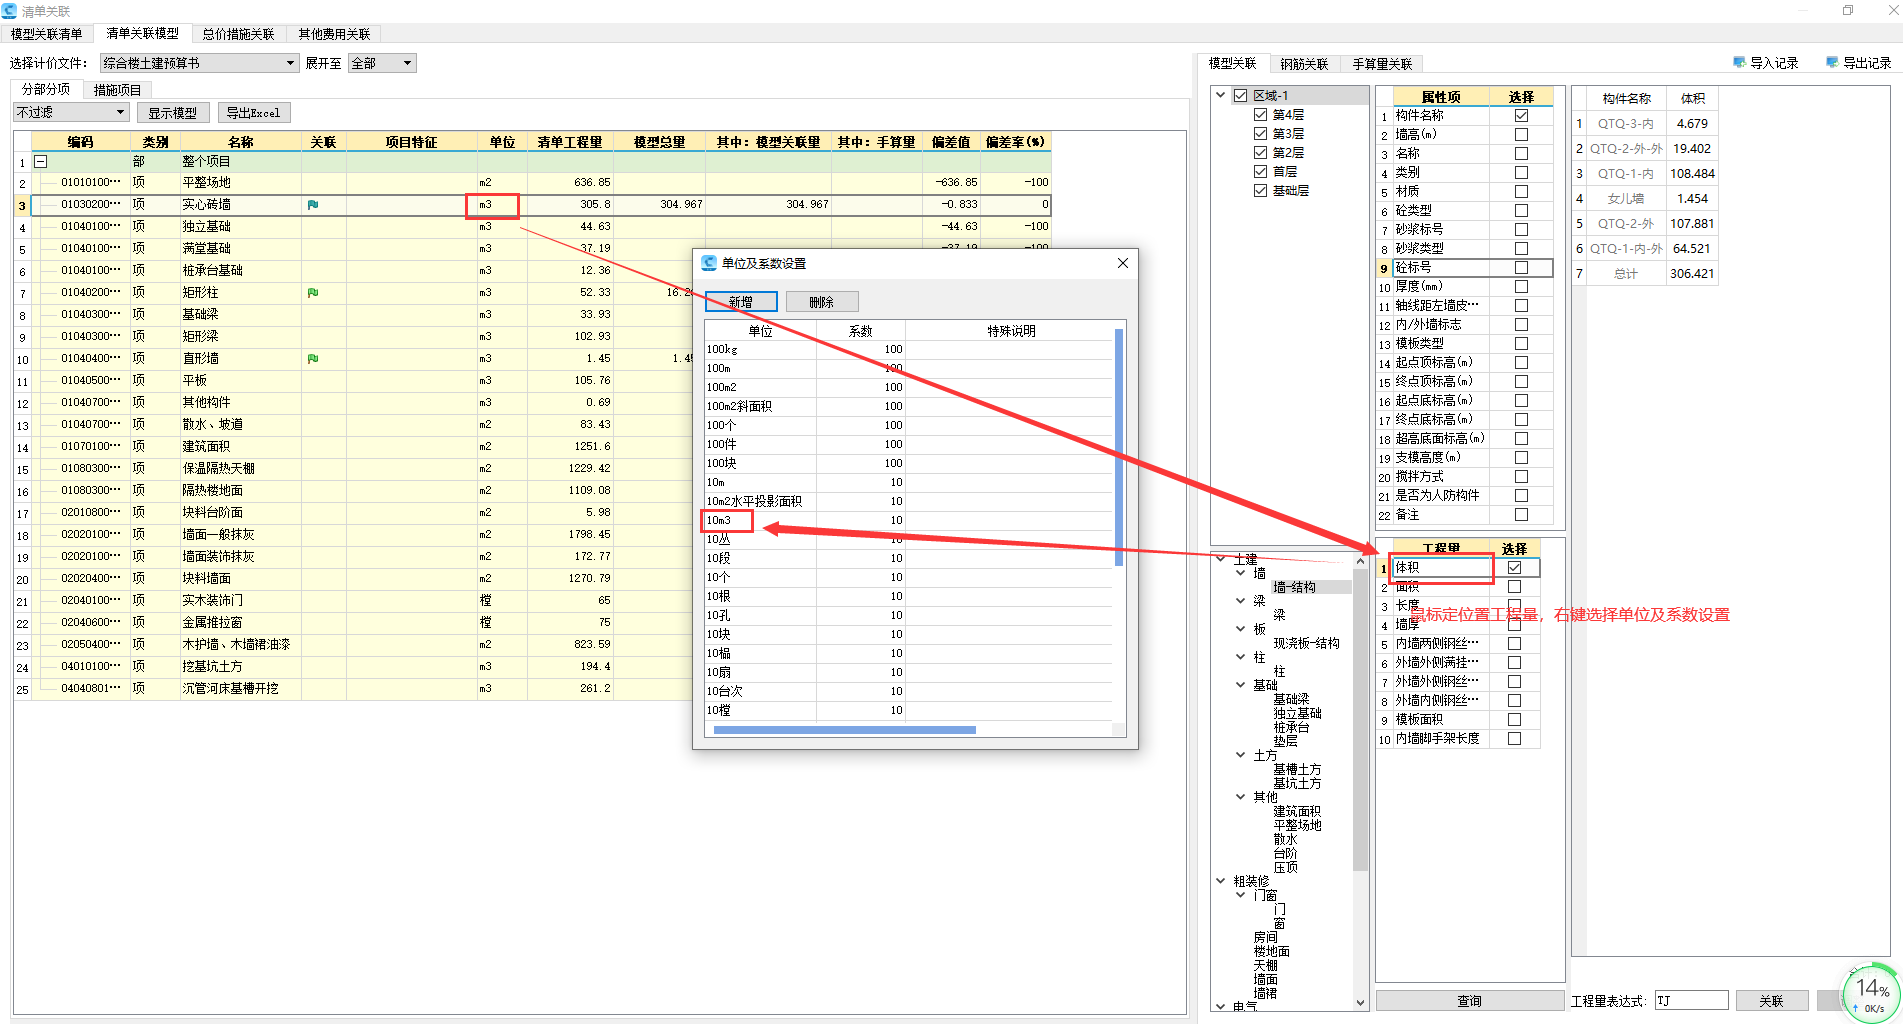Collapse row 1 整个项目 tree node
This screenshot has width=1903, height=1024.
(x=41, y=161)
